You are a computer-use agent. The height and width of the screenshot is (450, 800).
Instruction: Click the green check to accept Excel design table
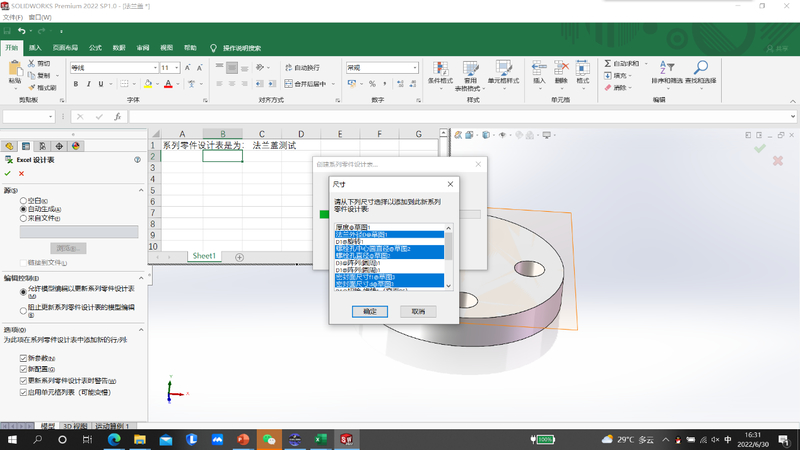pos(8,173)
